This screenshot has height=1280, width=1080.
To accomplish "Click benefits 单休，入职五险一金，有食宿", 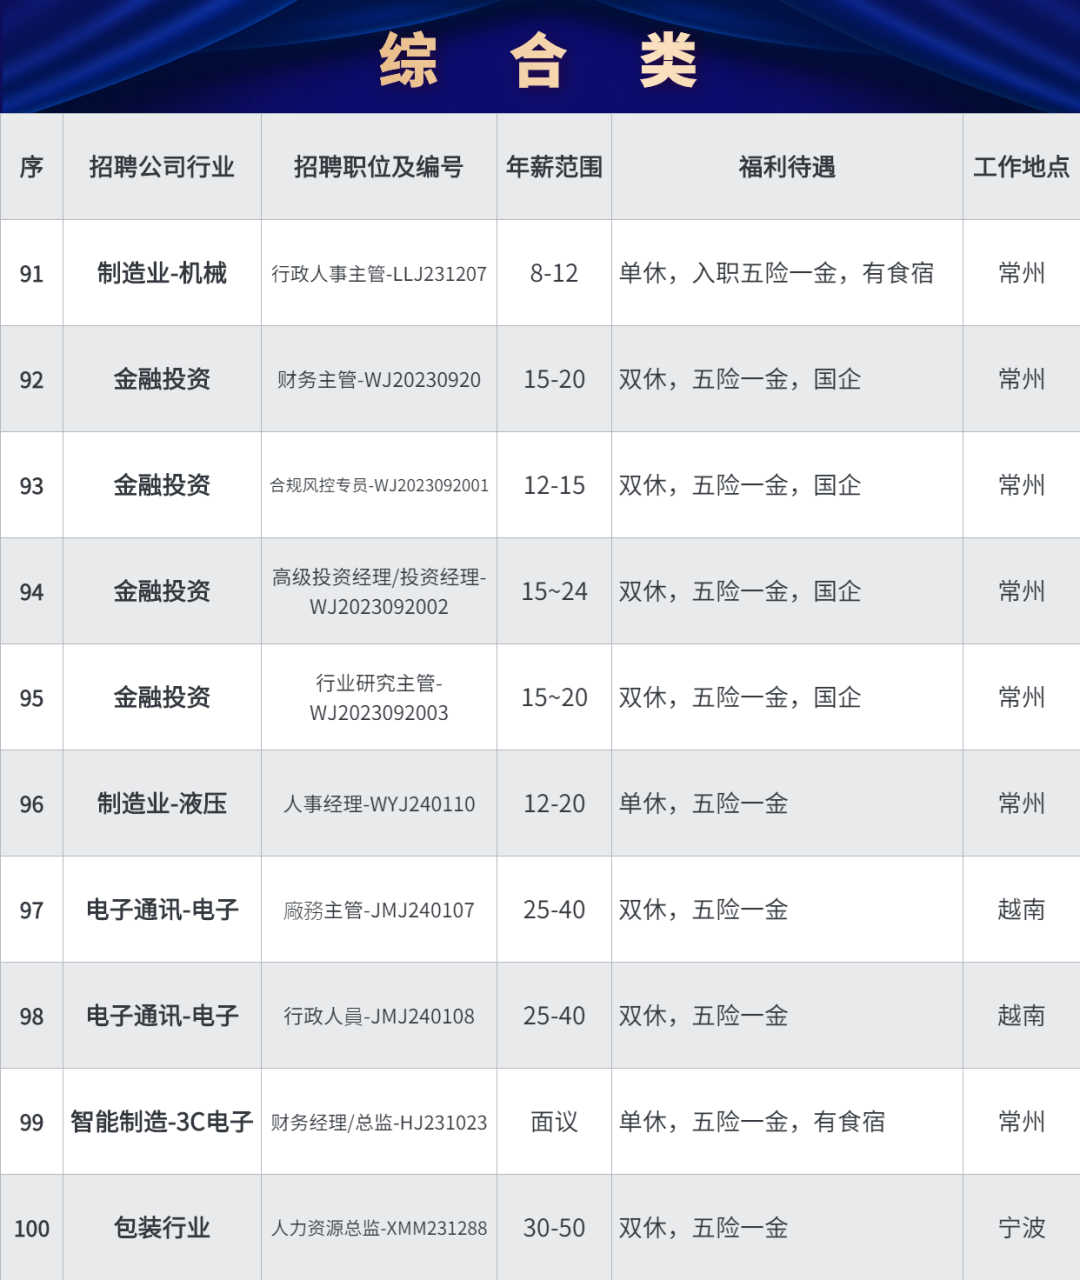I will pos(776,273).
